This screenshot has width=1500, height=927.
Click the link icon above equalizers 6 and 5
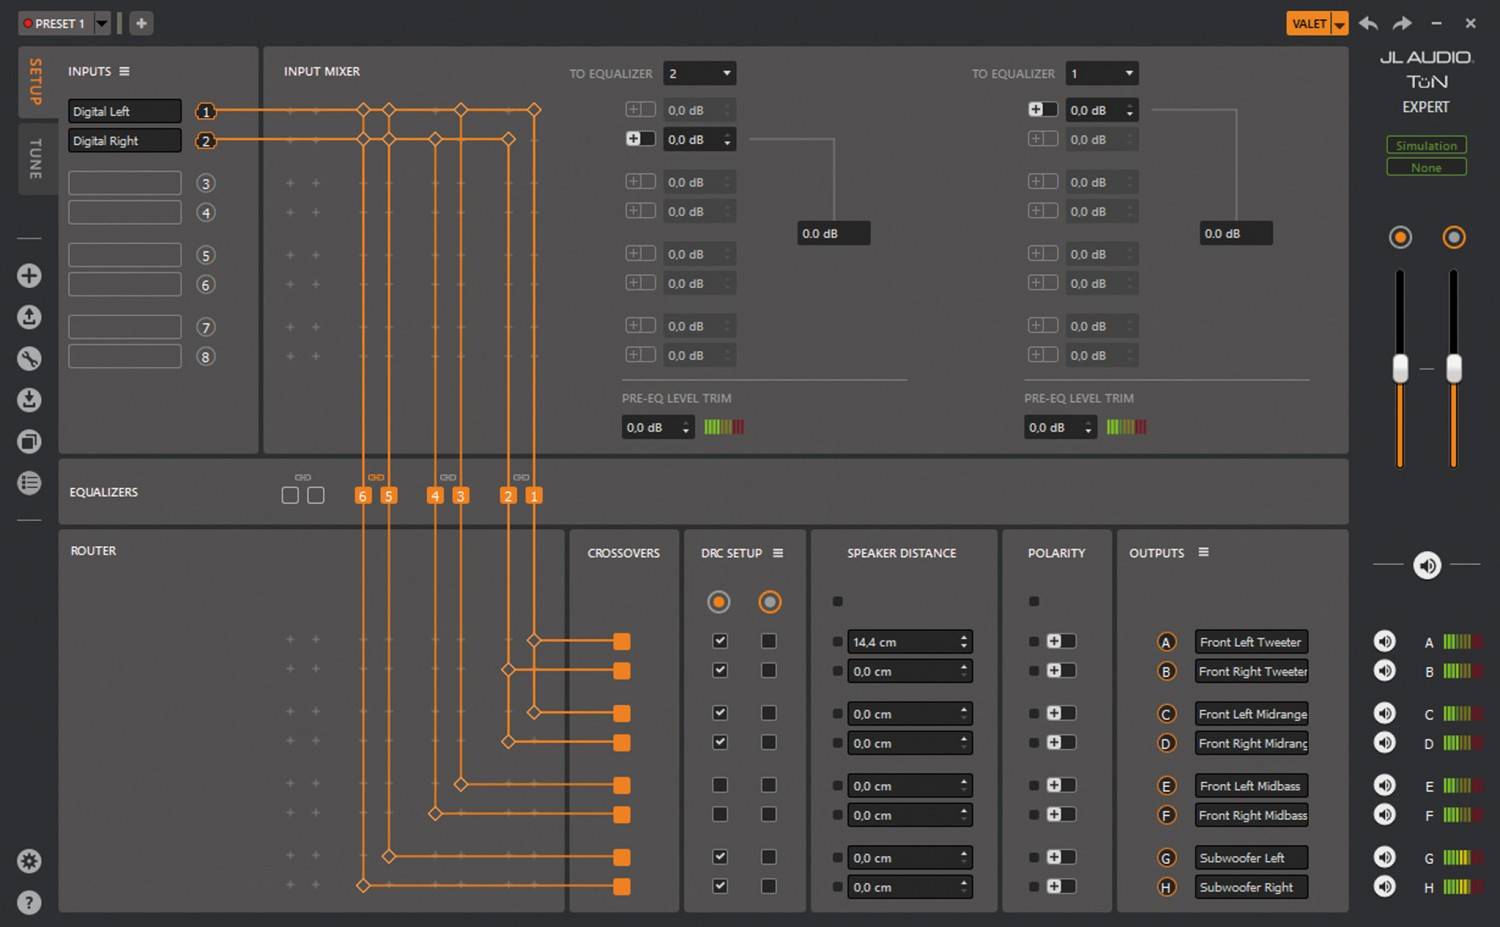point(376,477)
